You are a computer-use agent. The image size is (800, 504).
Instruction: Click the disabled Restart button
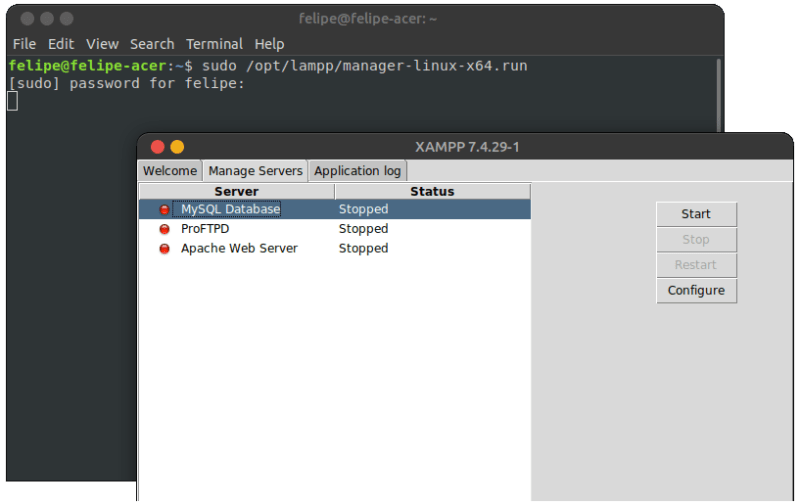click(x=696, y=265)
